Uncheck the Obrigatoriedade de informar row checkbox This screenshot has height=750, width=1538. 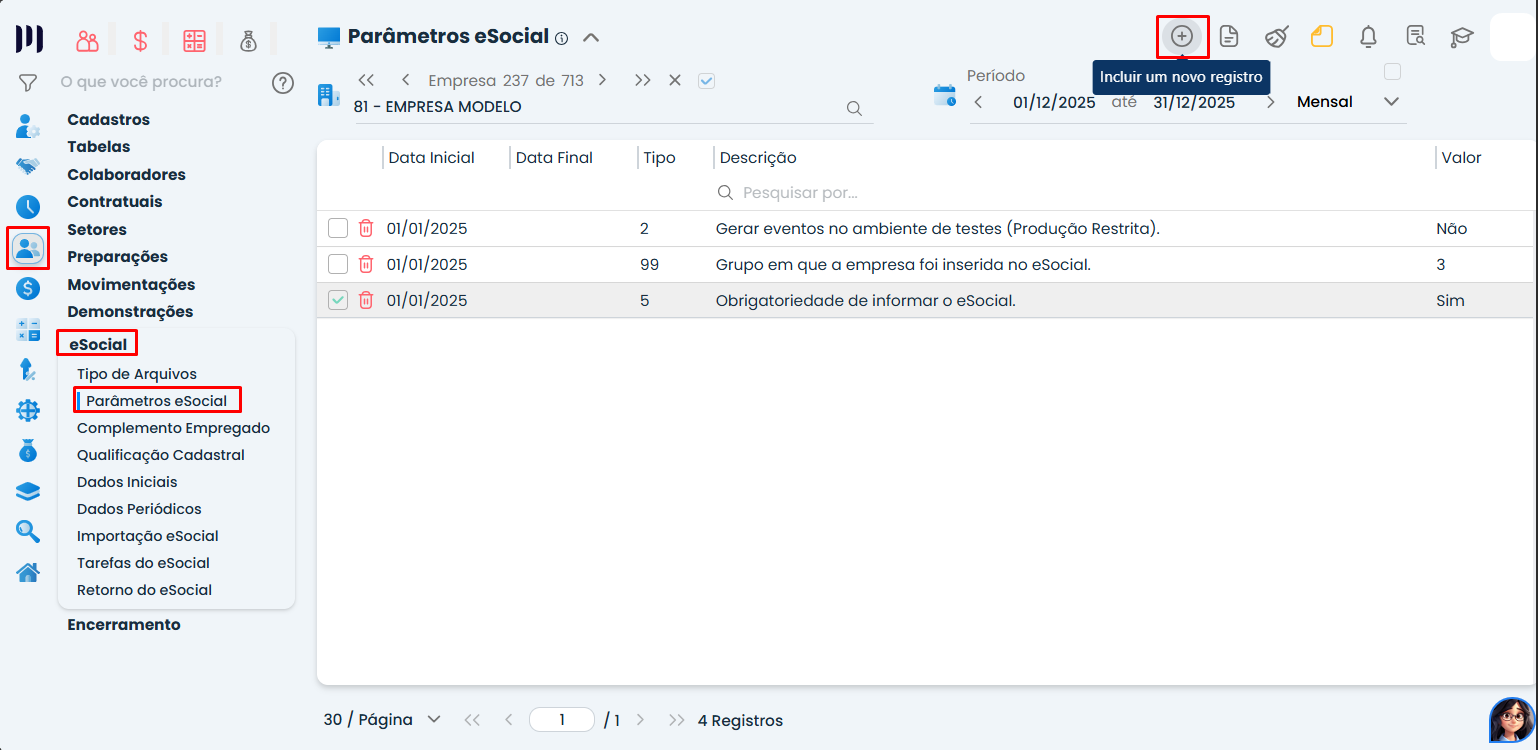coord(338,300)
